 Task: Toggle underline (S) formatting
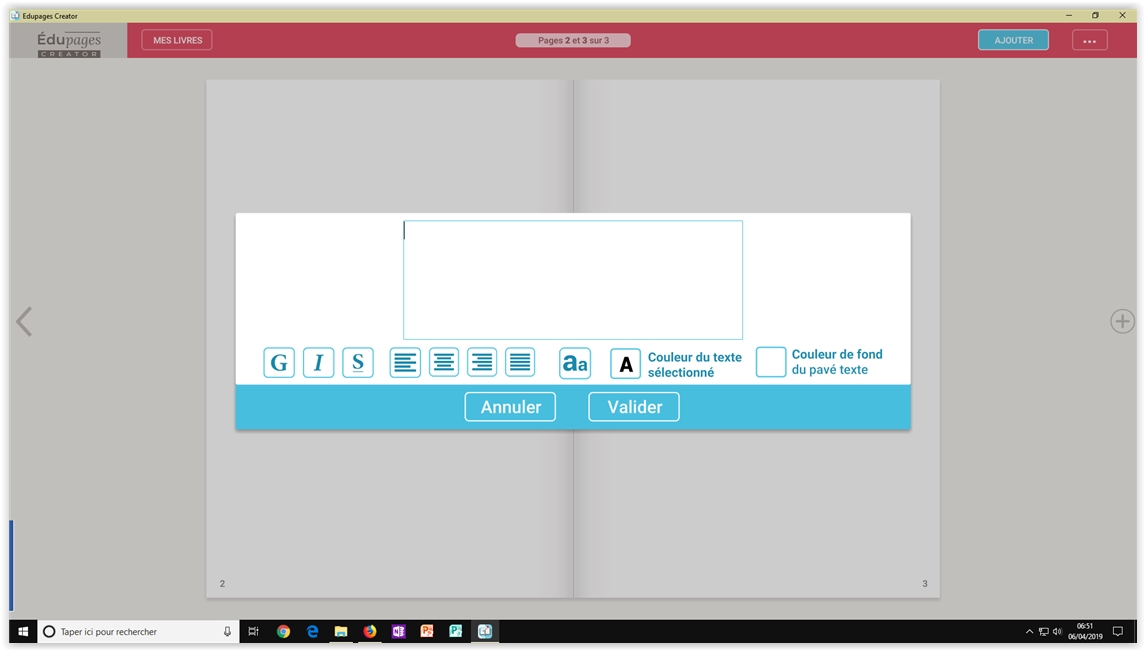357,363
